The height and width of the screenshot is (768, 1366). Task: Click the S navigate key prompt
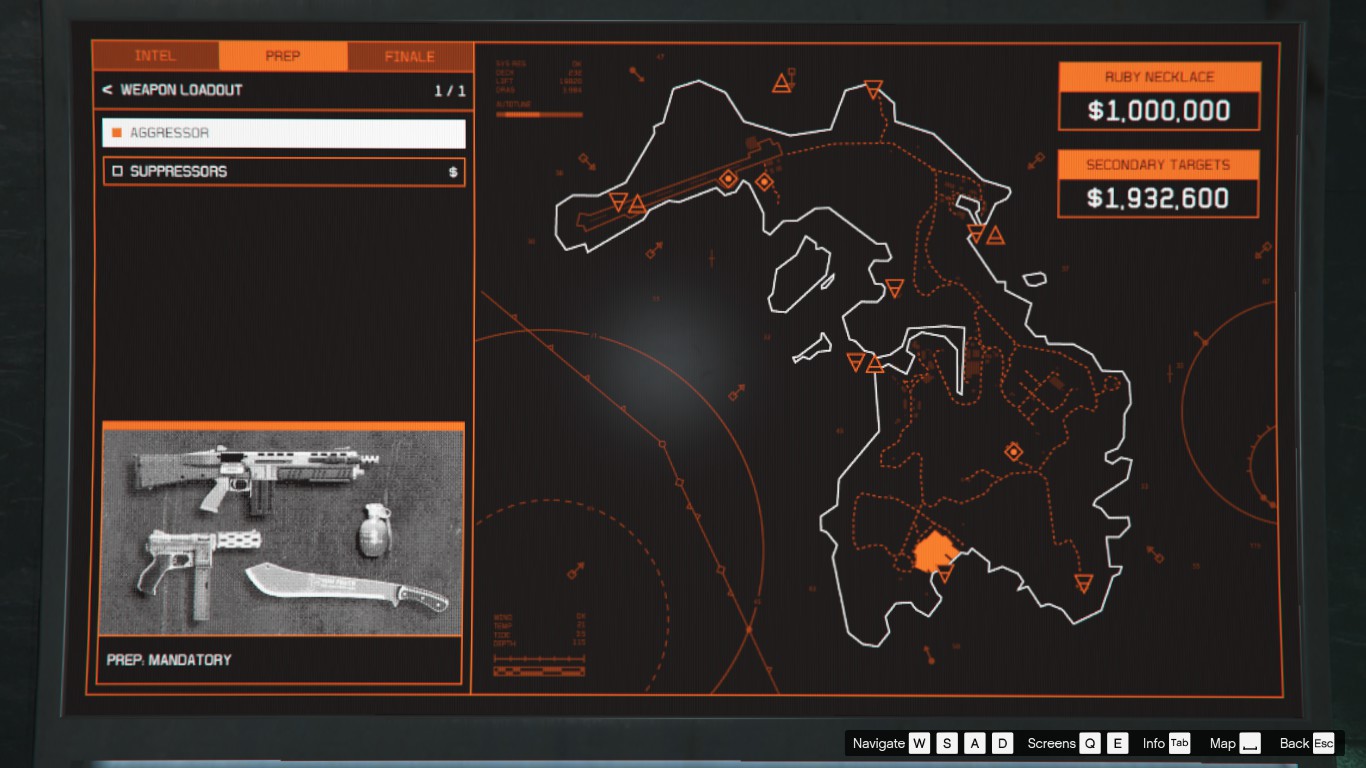(947, 743)
